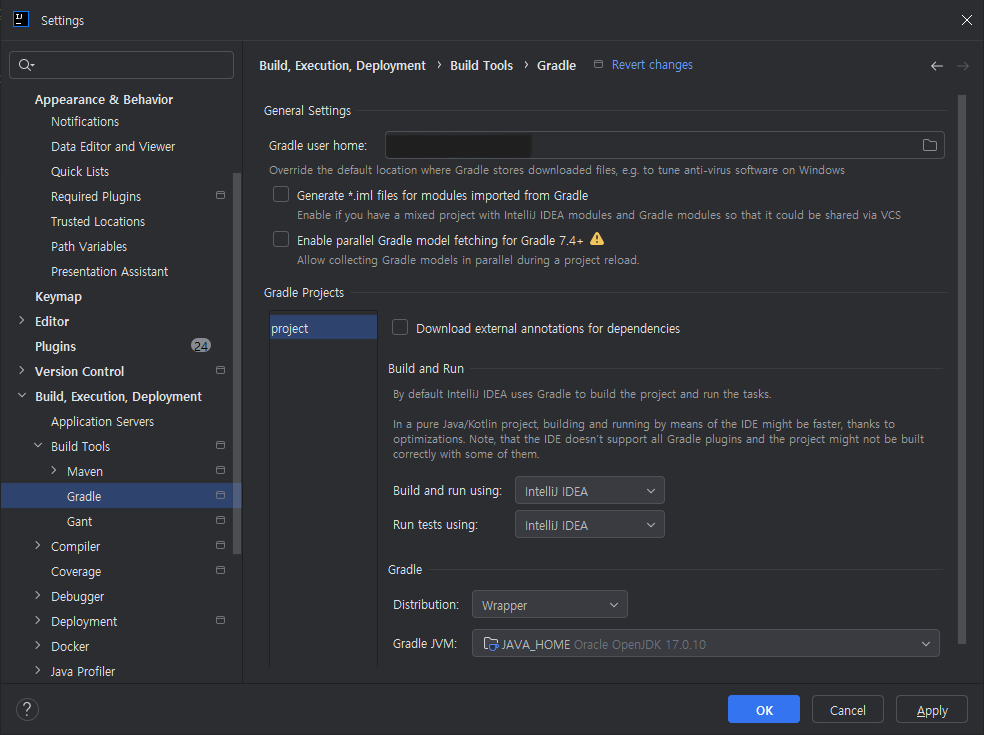The width and height of the screenshot is (984, 735).
Task: Select Application Servers item
Action: [x=102, y=422]
